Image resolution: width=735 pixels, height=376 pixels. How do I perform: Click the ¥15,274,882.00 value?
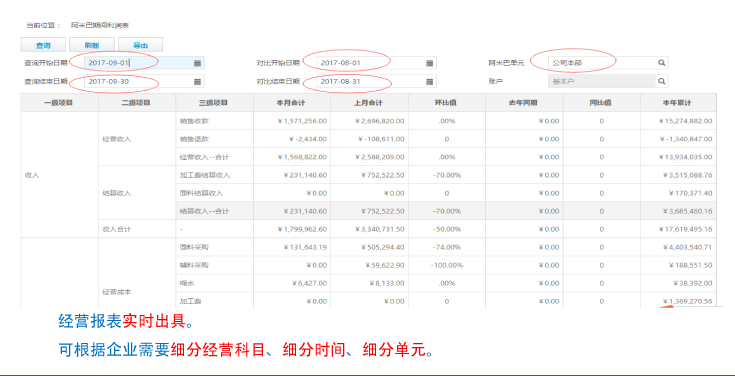pyautogui.click(x=686, y=121)
